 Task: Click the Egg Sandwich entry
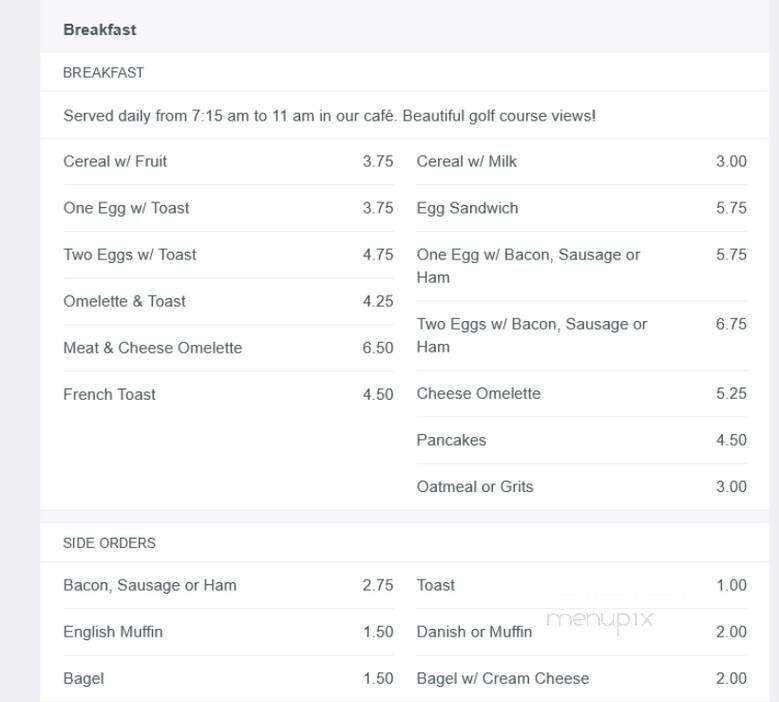(467, 208)
